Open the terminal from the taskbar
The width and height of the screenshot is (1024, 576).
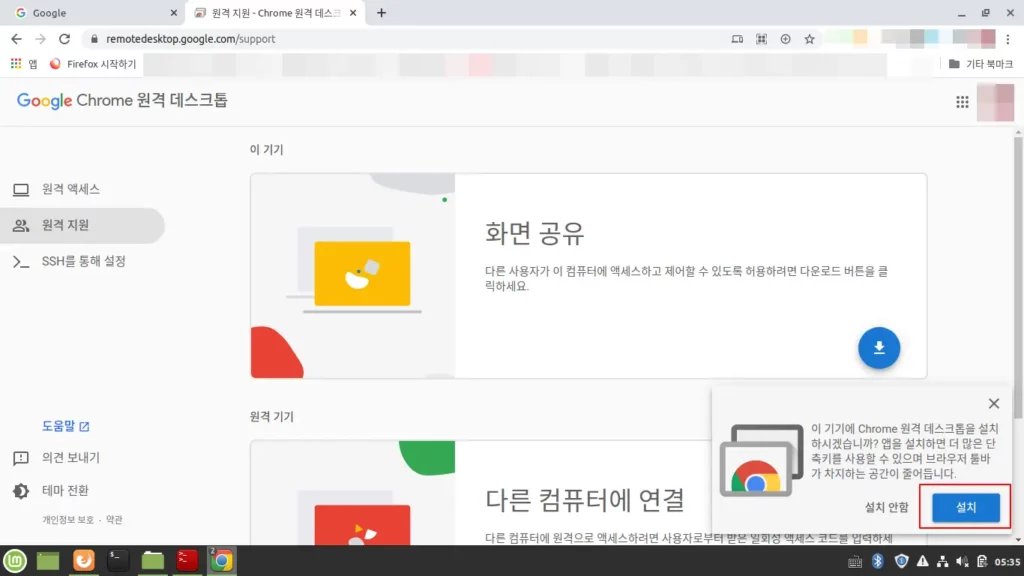coord(118,560)
